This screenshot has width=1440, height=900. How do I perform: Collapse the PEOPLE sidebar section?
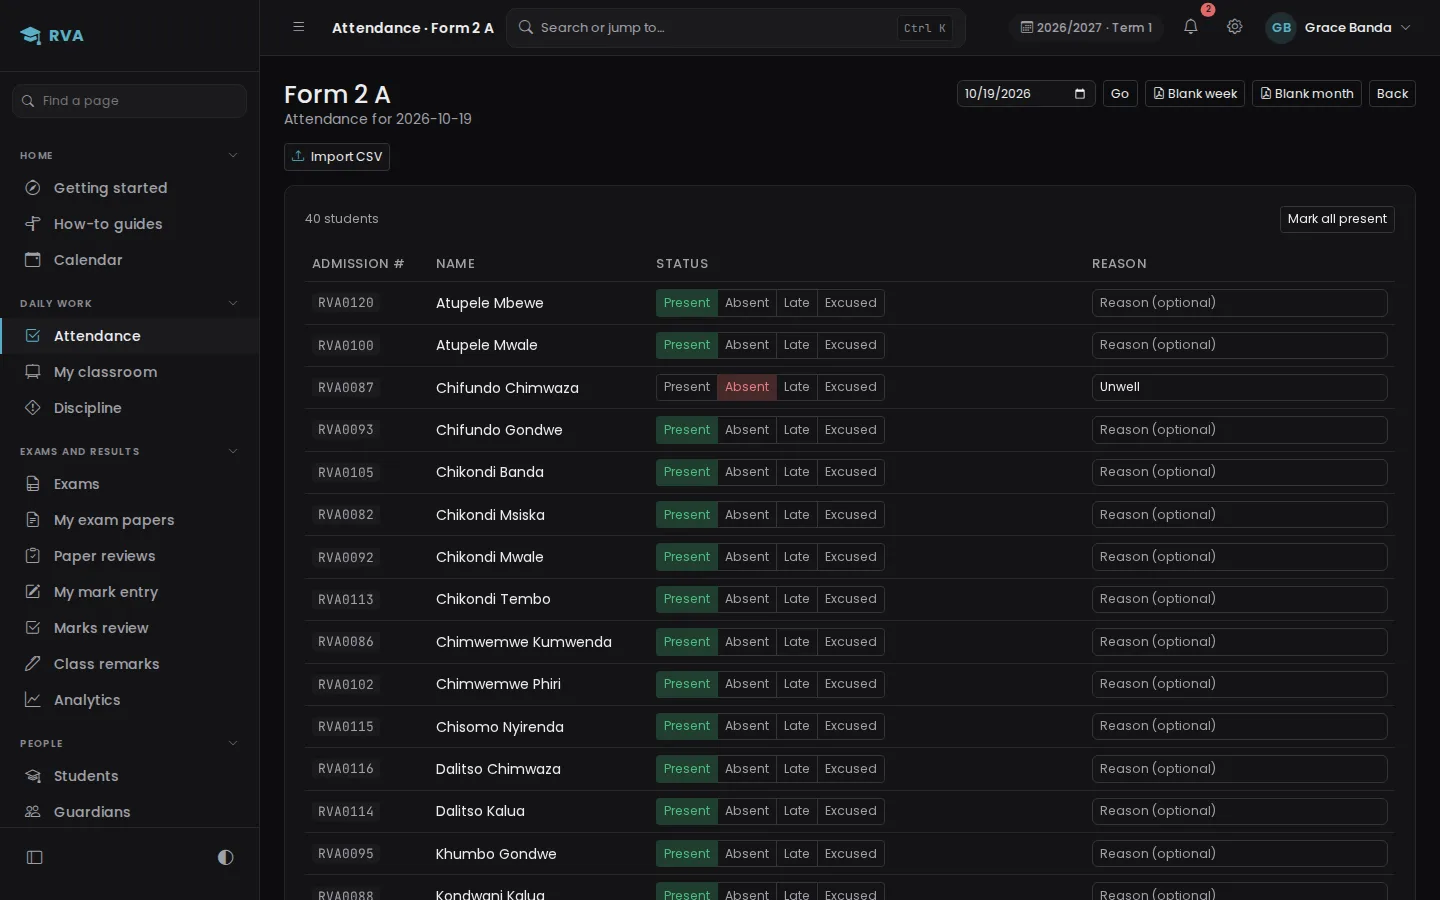(233, 743)
